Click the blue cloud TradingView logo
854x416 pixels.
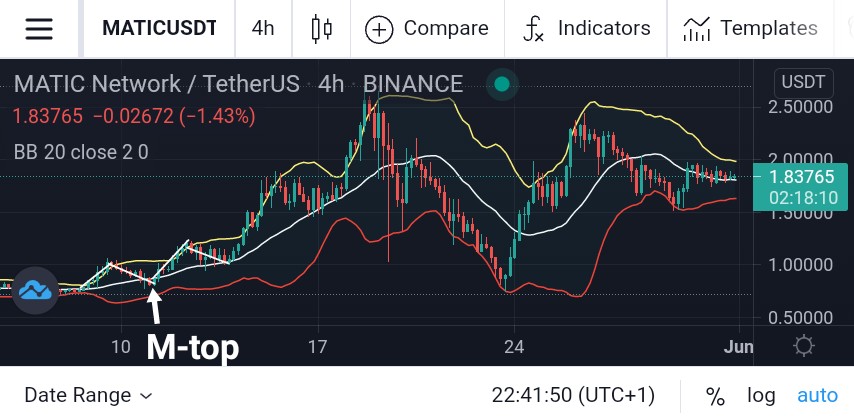coord(35,290)
